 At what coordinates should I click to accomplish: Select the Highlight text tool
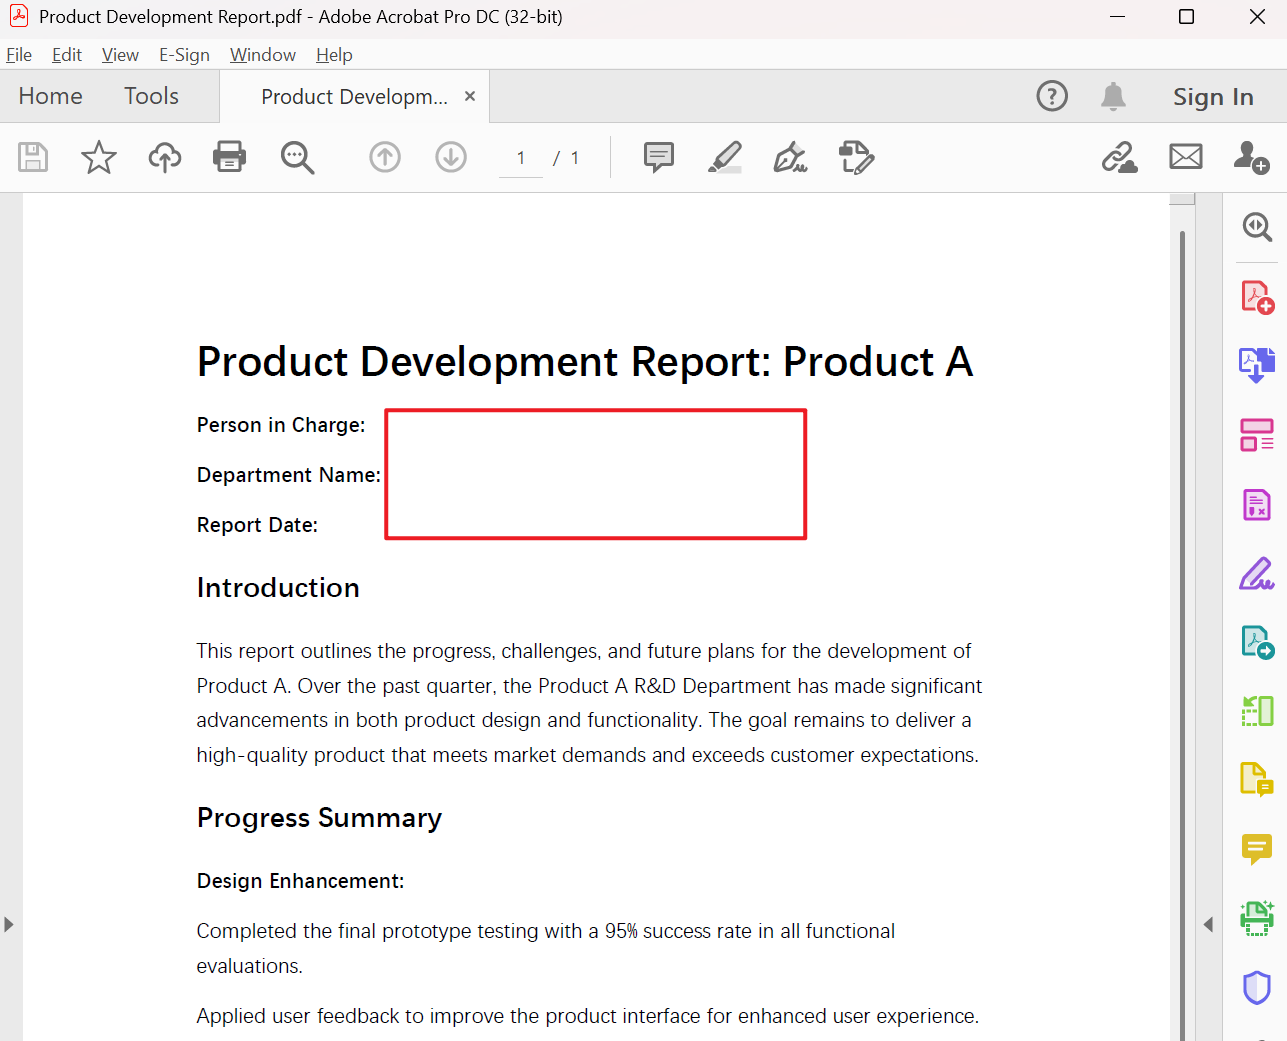click(x=724, y=157)
